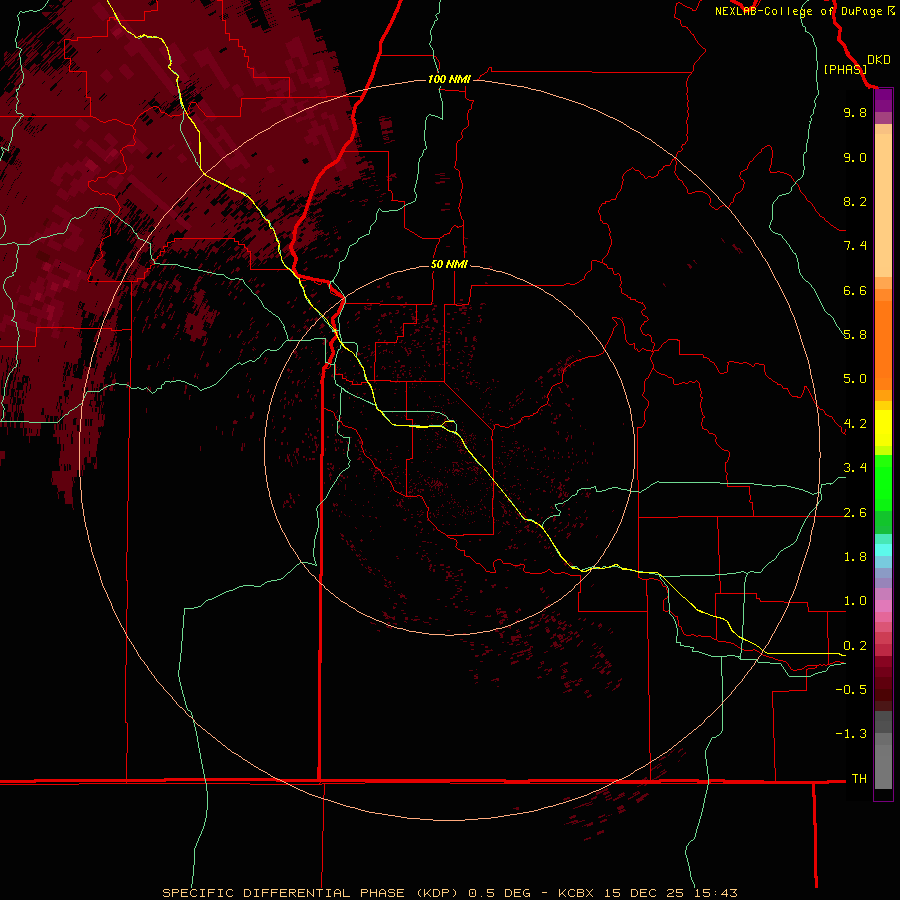The height and width of the screenshot is (900, 900).
Task: Click the 0.5 DEG elevation text
Action: click(x=499, y=893)
